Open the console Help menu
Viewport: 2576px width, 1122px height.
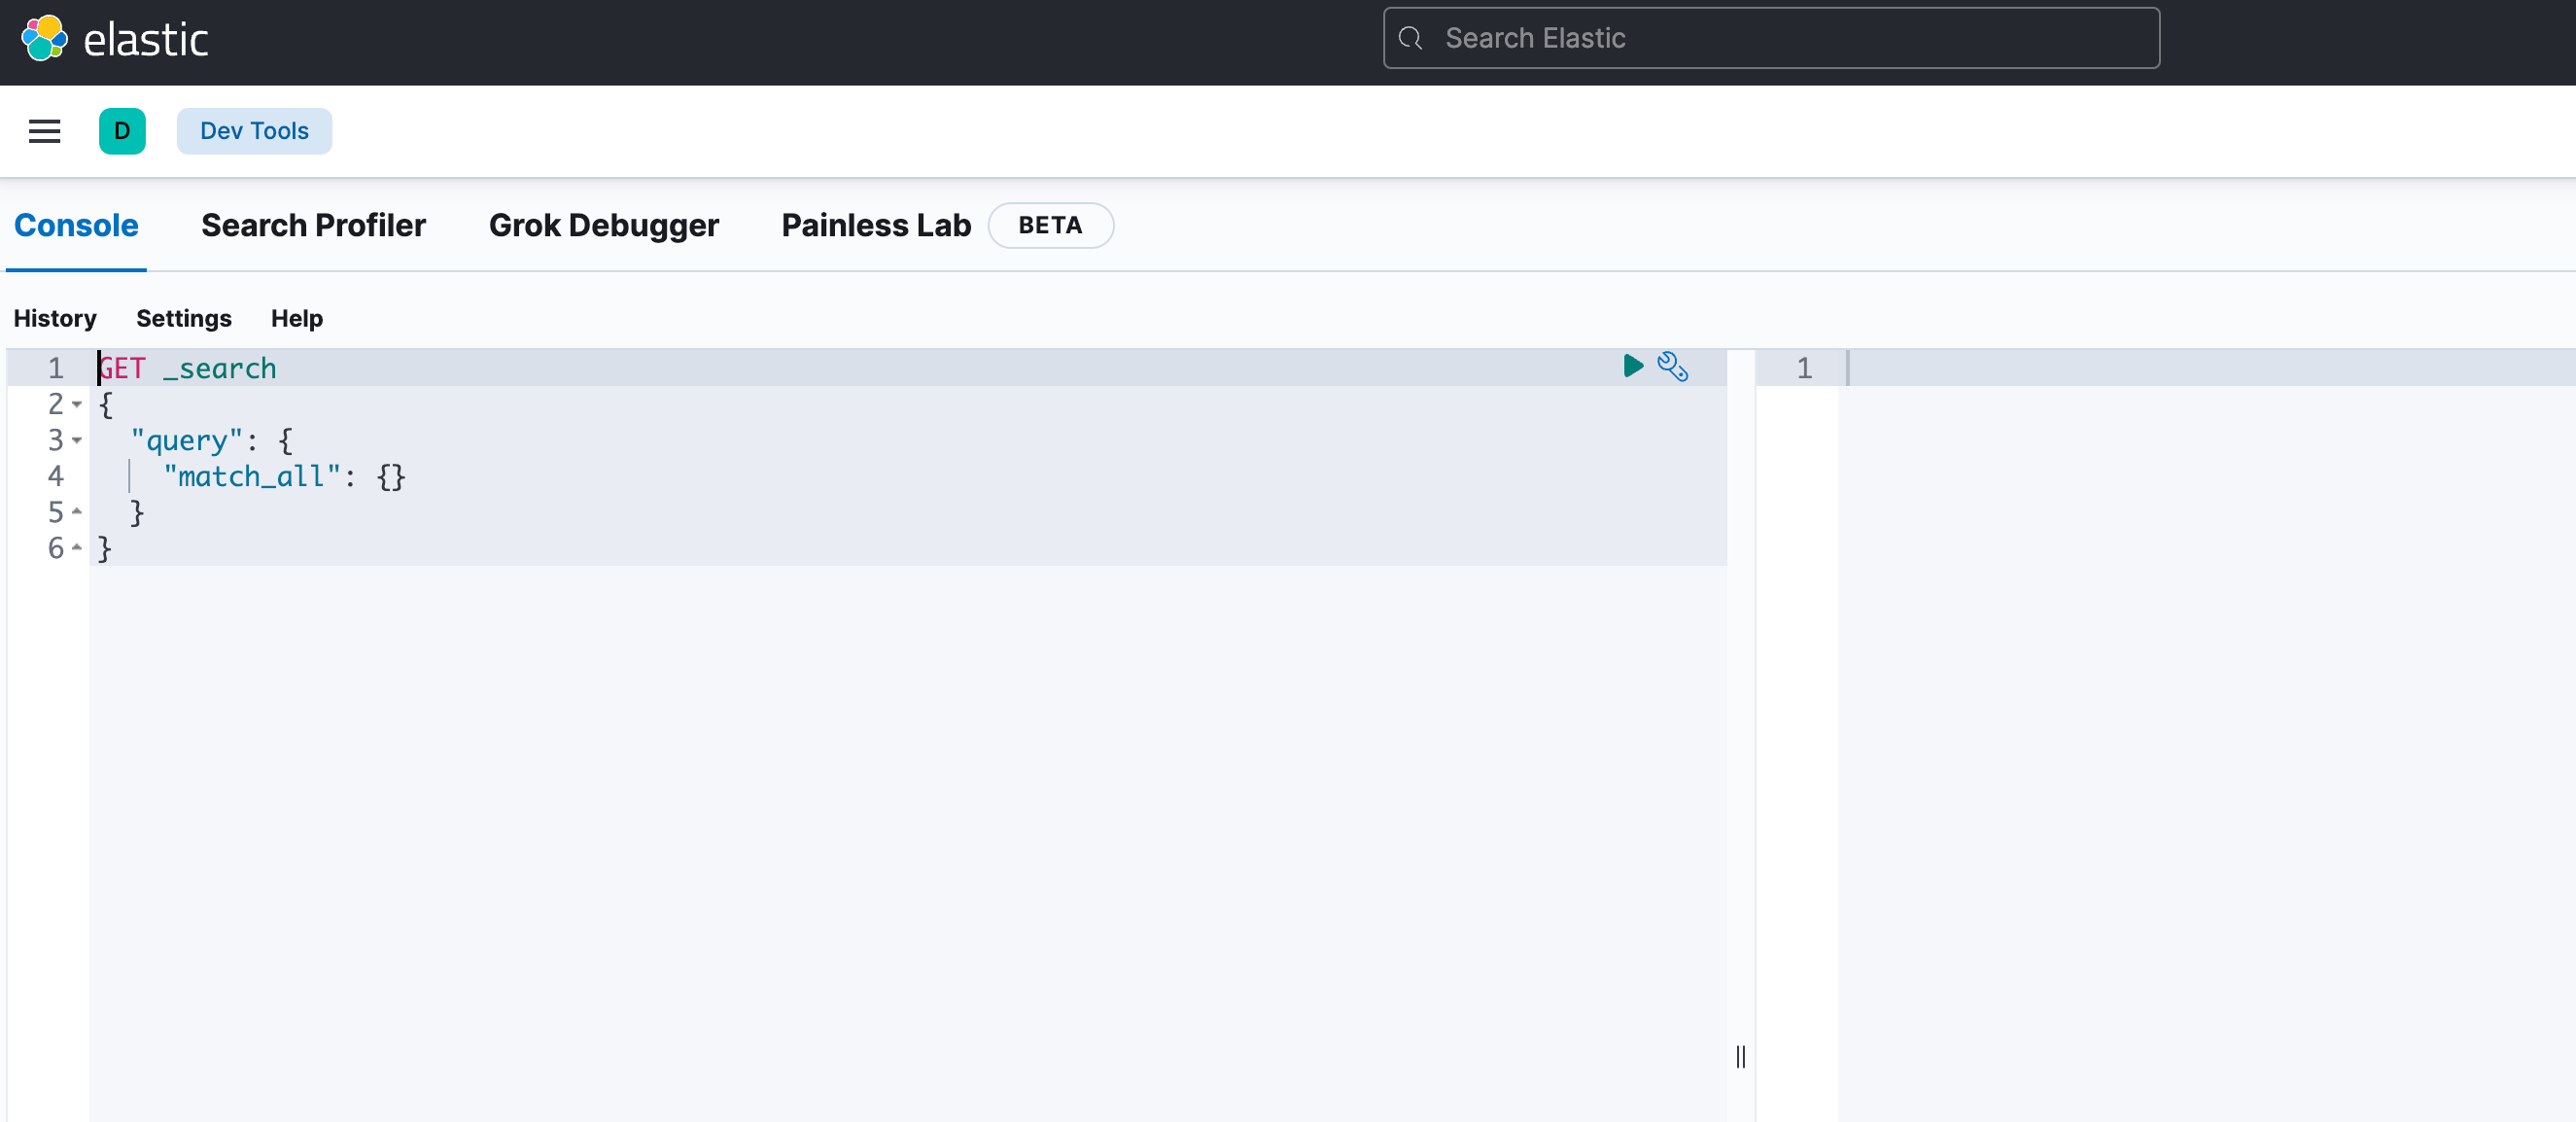296,318
